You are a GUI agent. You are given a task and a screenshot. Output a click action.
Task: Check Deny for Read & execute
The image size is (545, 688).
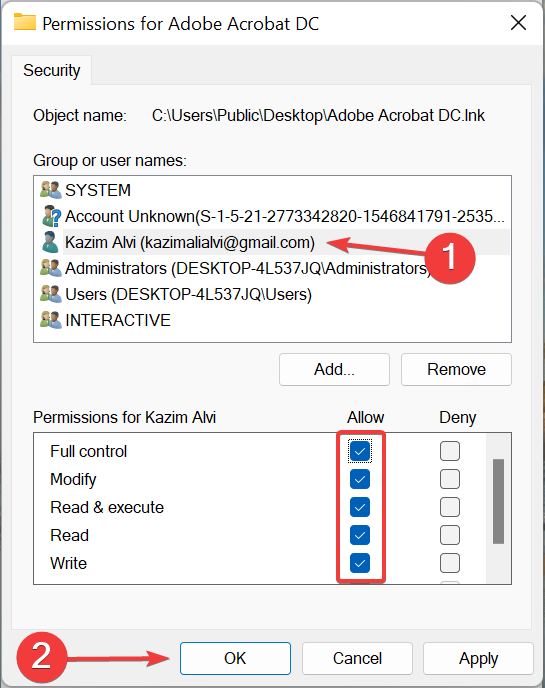[450, 507]
